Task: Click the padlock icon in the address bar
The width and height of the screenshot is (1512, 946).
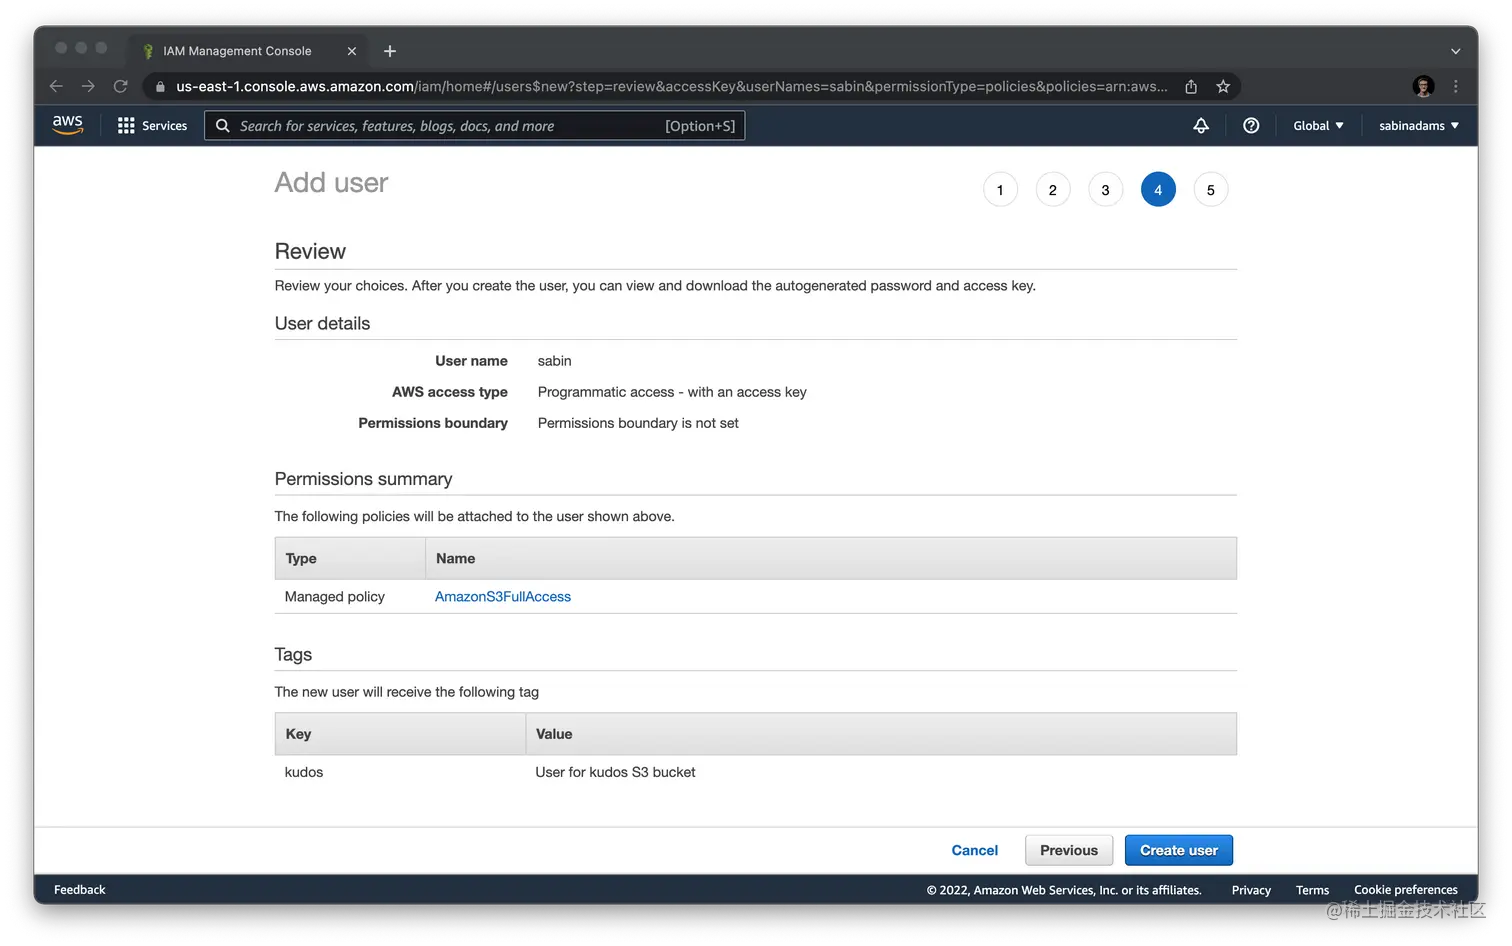Action: click(x=159, y=86)
